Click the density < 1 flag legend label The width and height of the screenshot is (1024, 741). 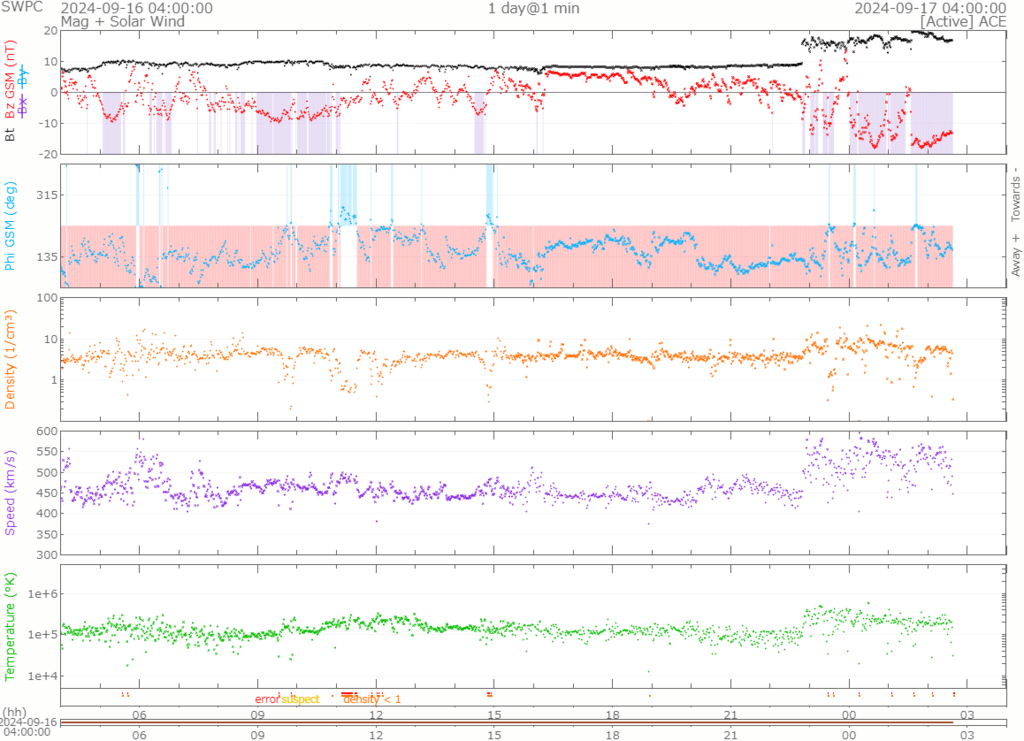point(372,699)
